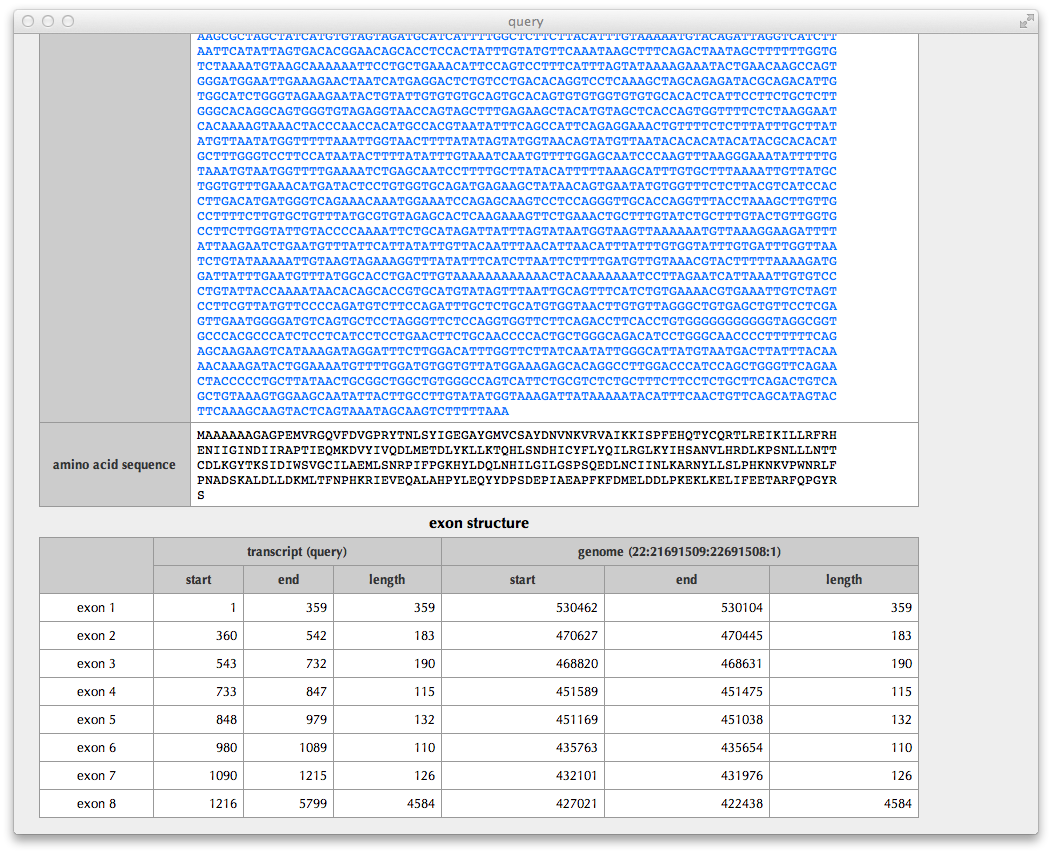Select the "exon 8" row label

[96, 804]
